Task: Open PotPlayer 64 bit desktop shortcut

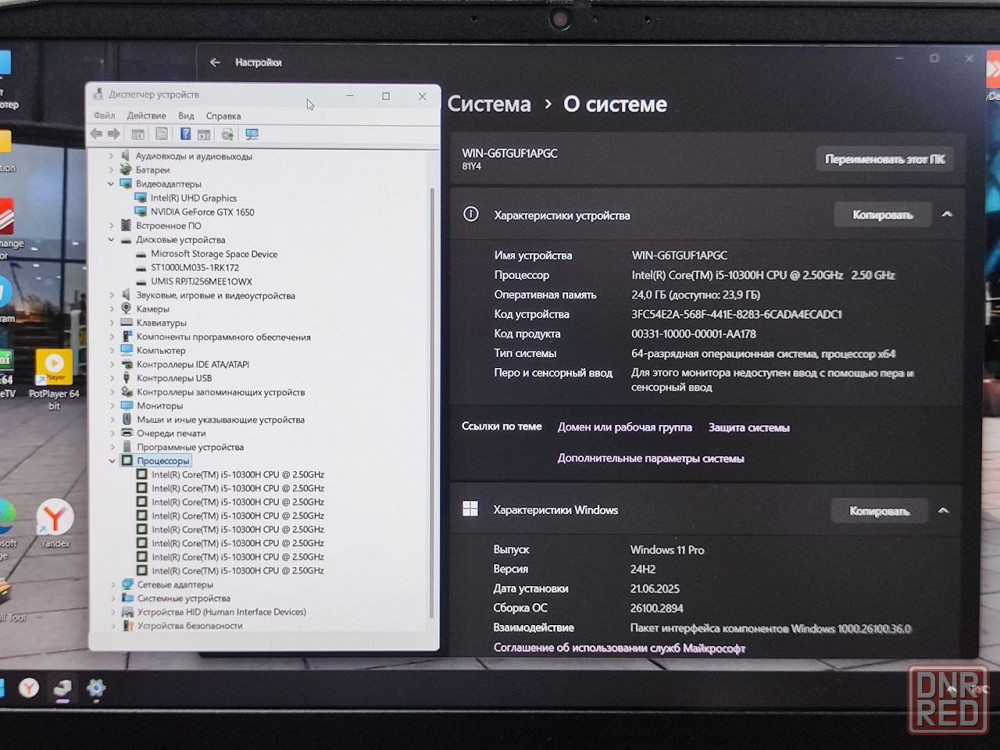Action: (54, 379)
